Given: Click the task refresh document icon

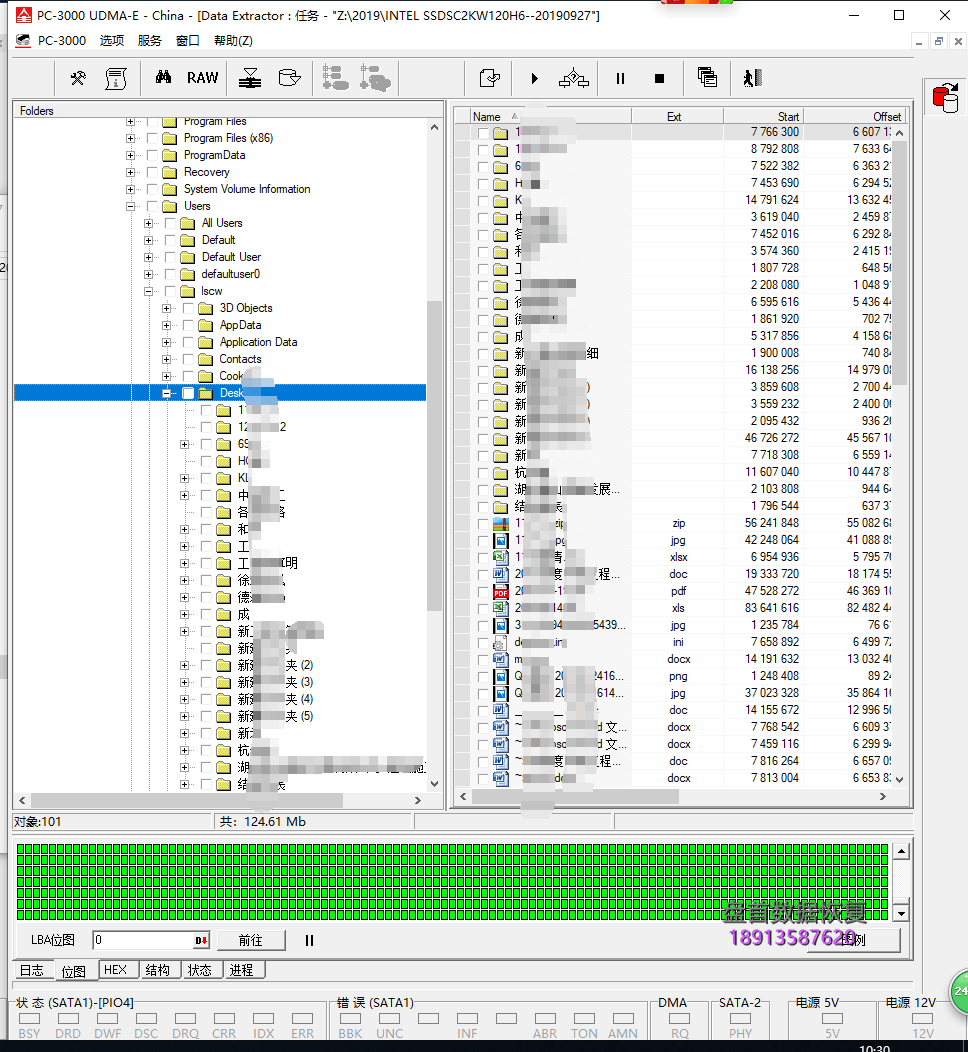Looking at the screenshot, I should tap(490, 78).
